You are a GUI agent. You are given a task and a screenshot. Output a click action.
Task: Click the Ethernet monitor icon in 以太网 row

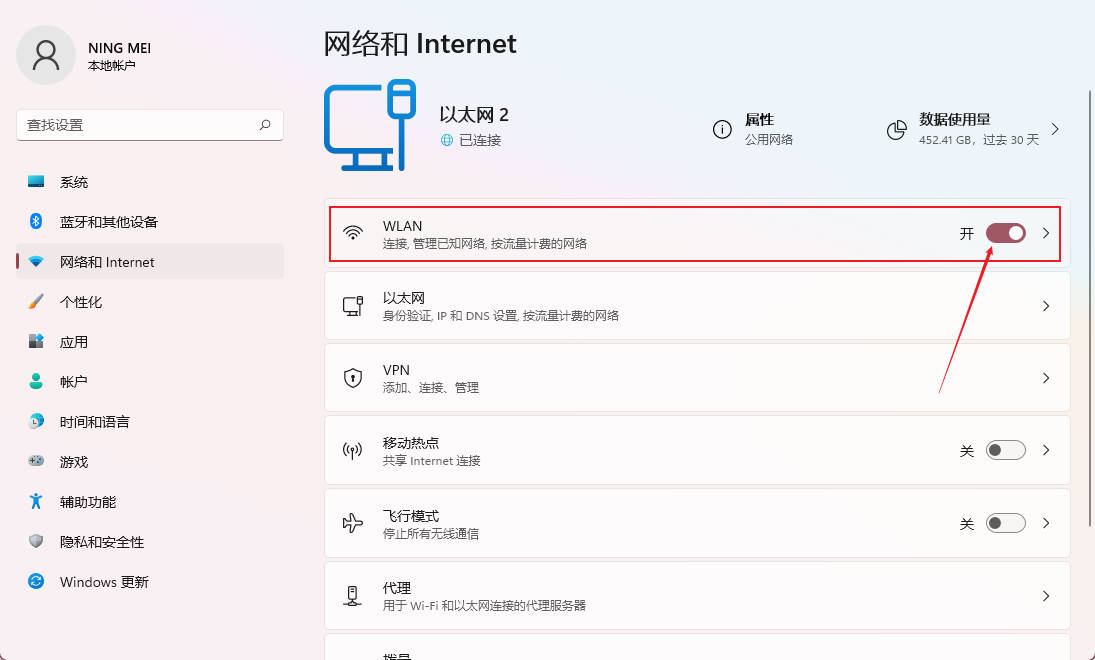pyautogui.click(x=353, y=306)
